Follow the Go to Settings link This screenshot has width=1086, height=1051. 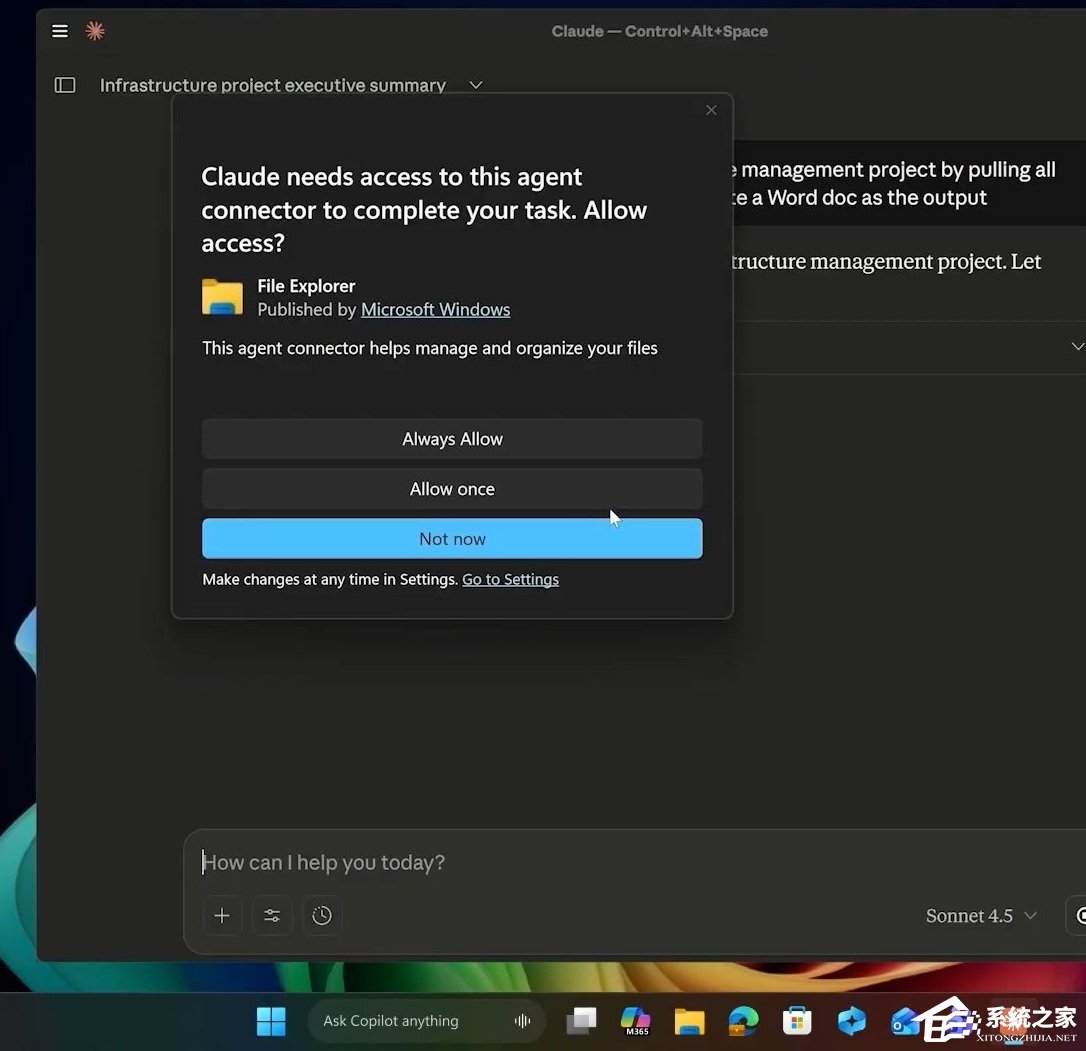click(510, 579)
